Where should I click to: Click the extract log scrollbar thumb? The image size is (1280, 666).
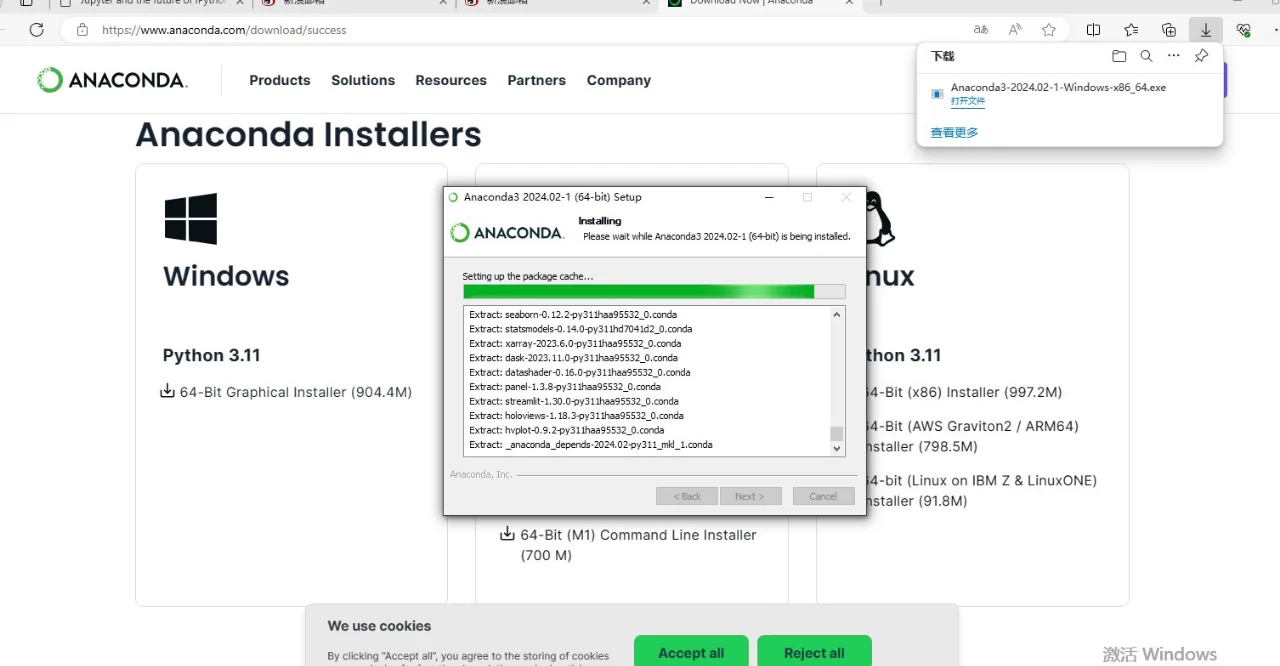tap(837, 434)
